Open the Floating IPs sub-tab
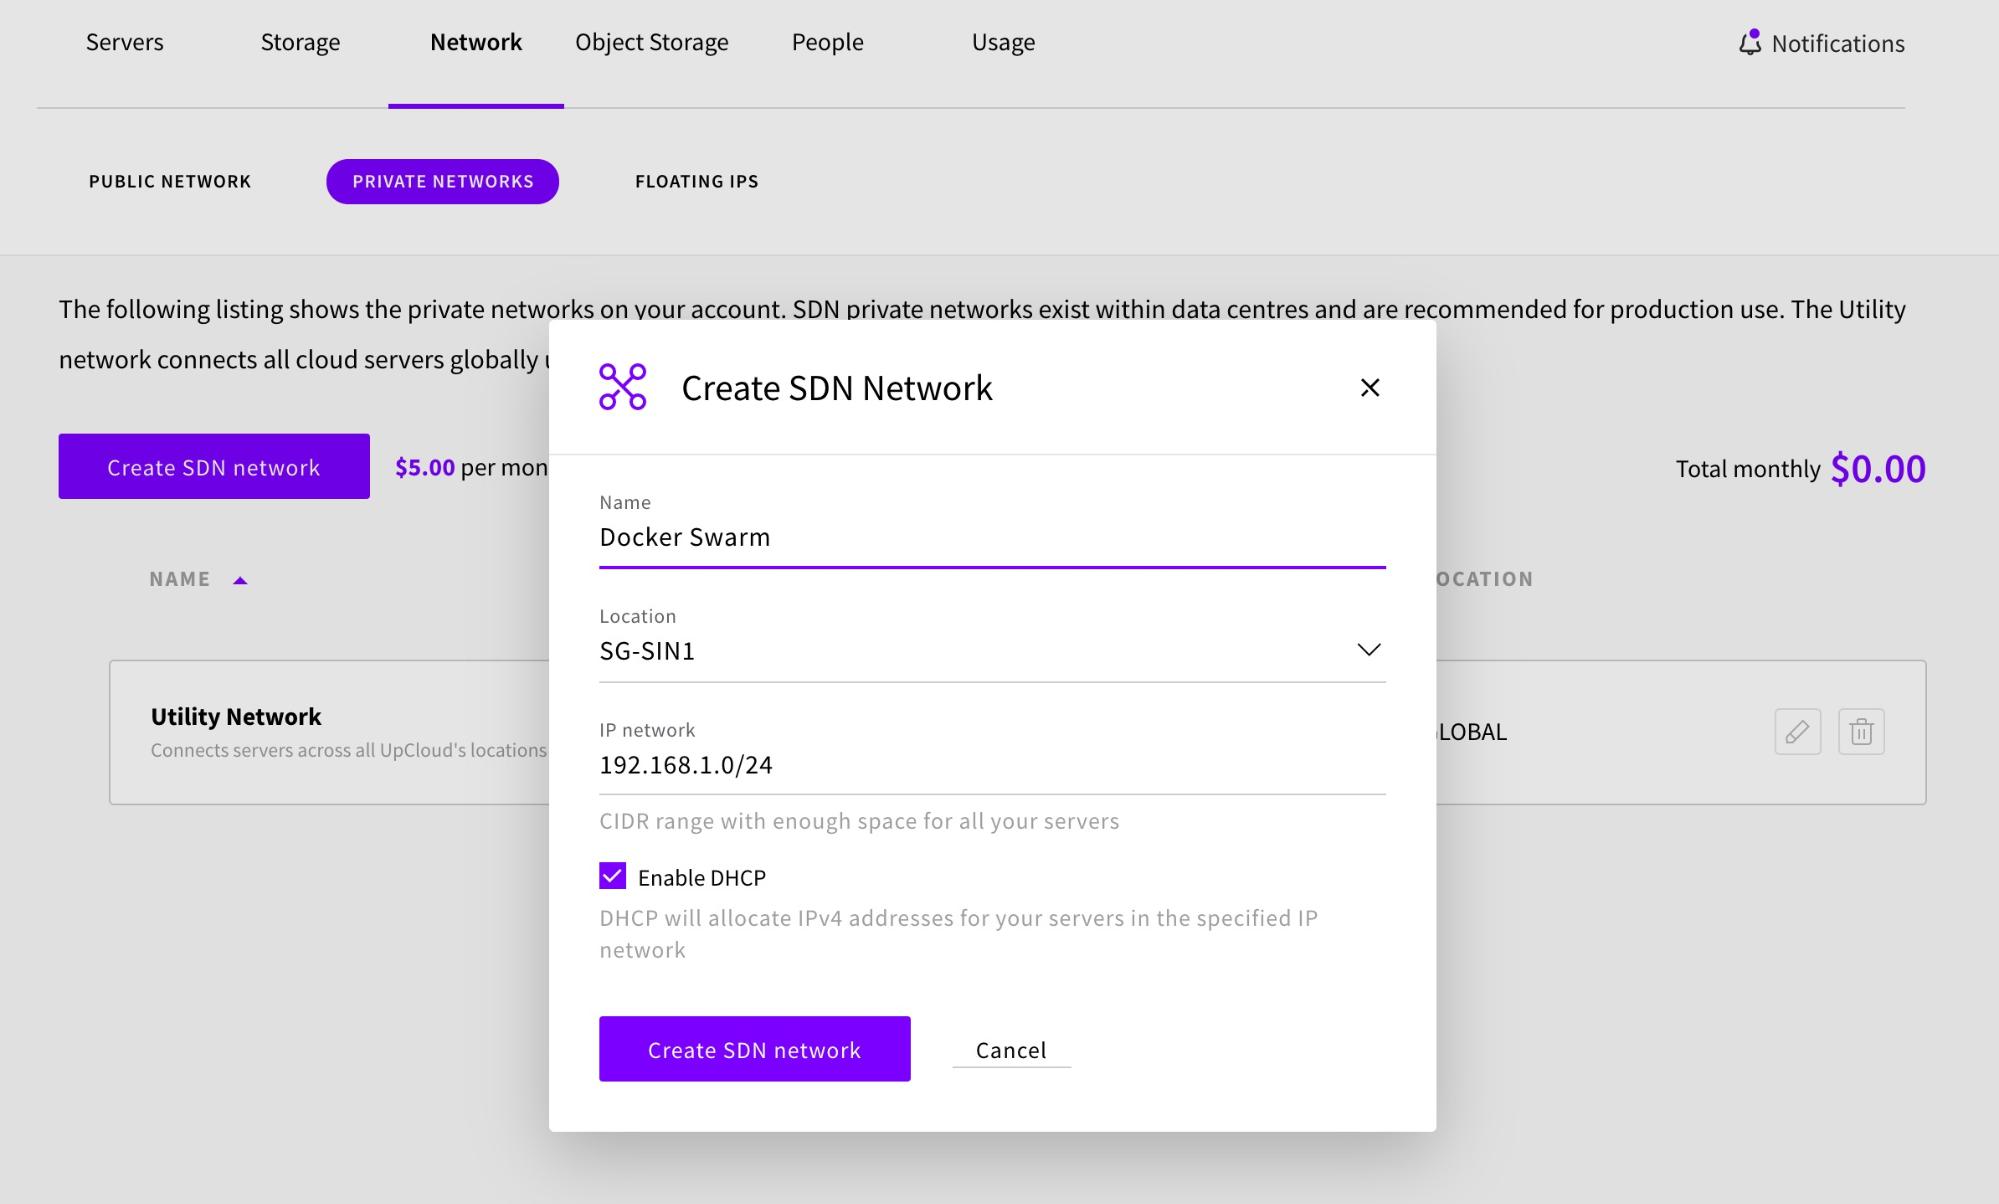Image resolution: width=1999 pixels, height=1204 pixels. click(696, 181)
